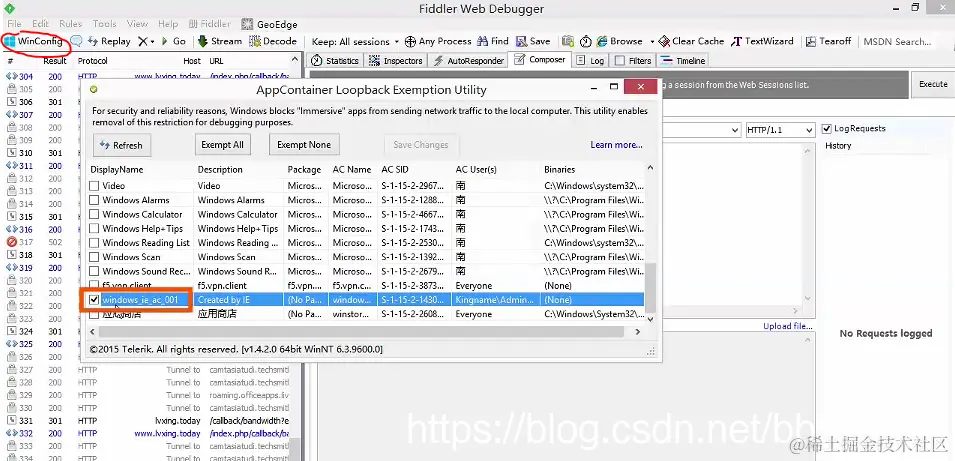Click the comment speech bubble icon
Image resolution: width=955 pixels, height=461 pixels.
click(77, 41)
